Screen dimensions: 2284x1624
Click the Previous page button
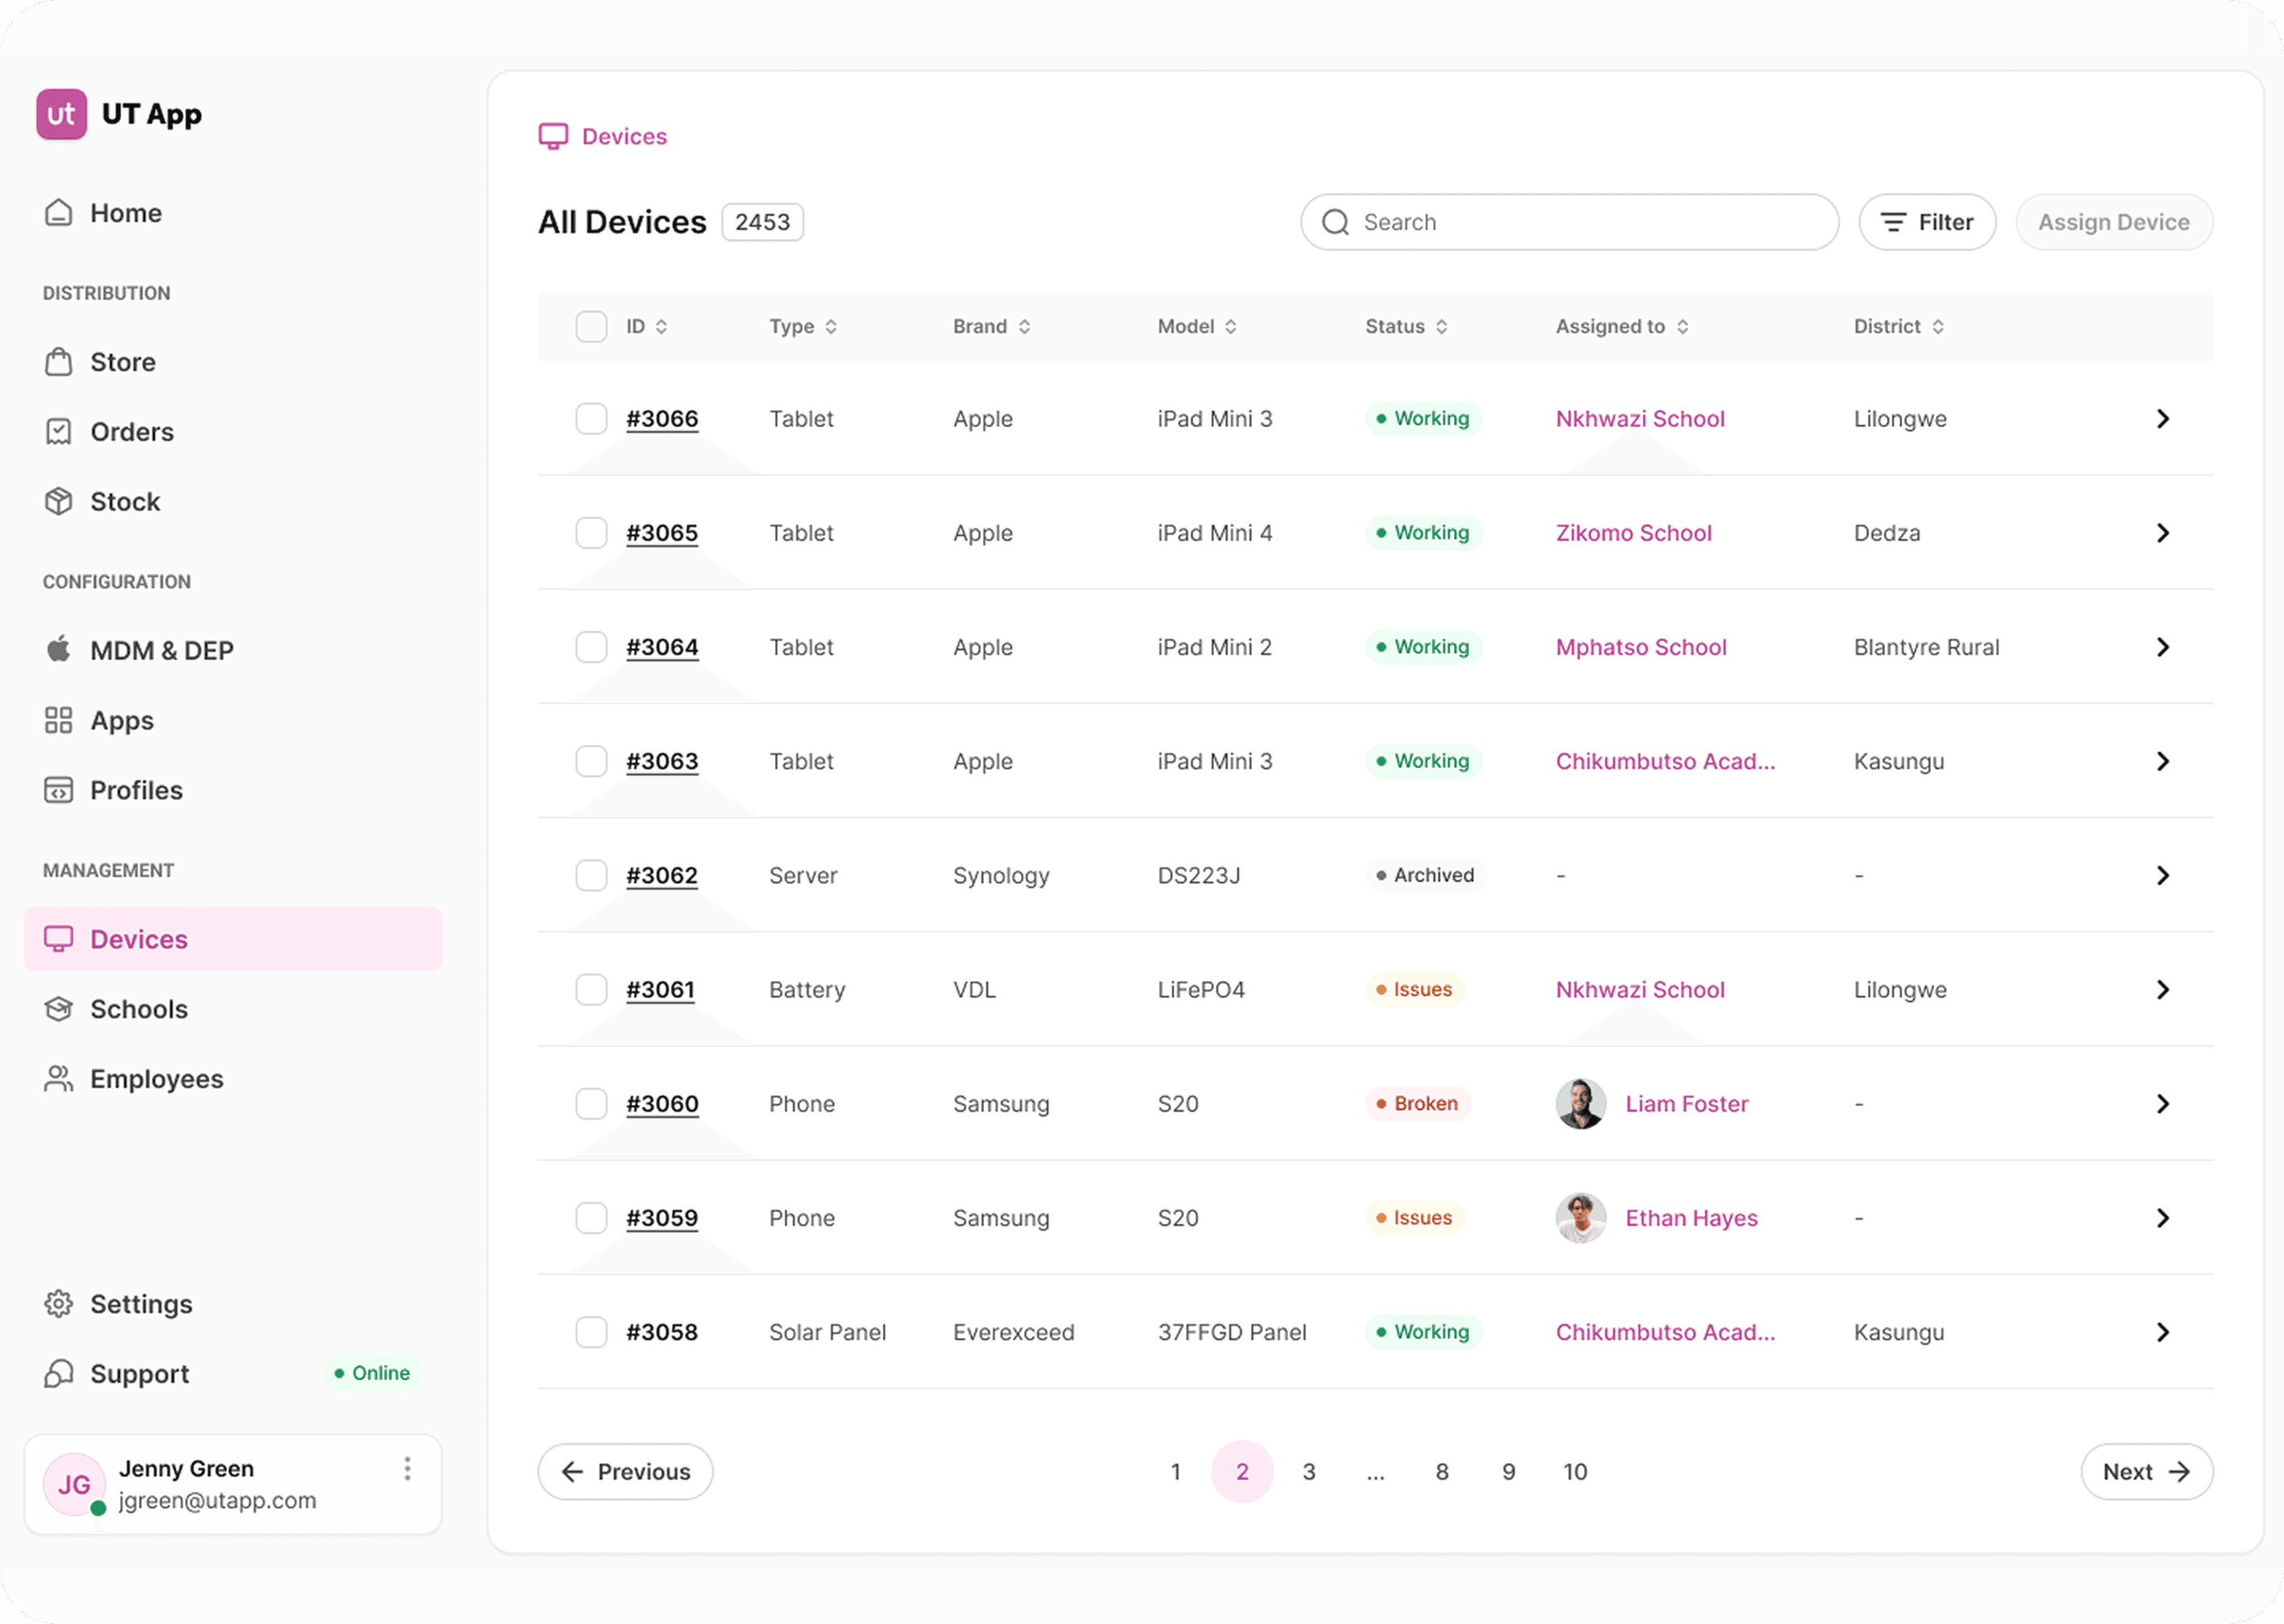(625, 1472)
